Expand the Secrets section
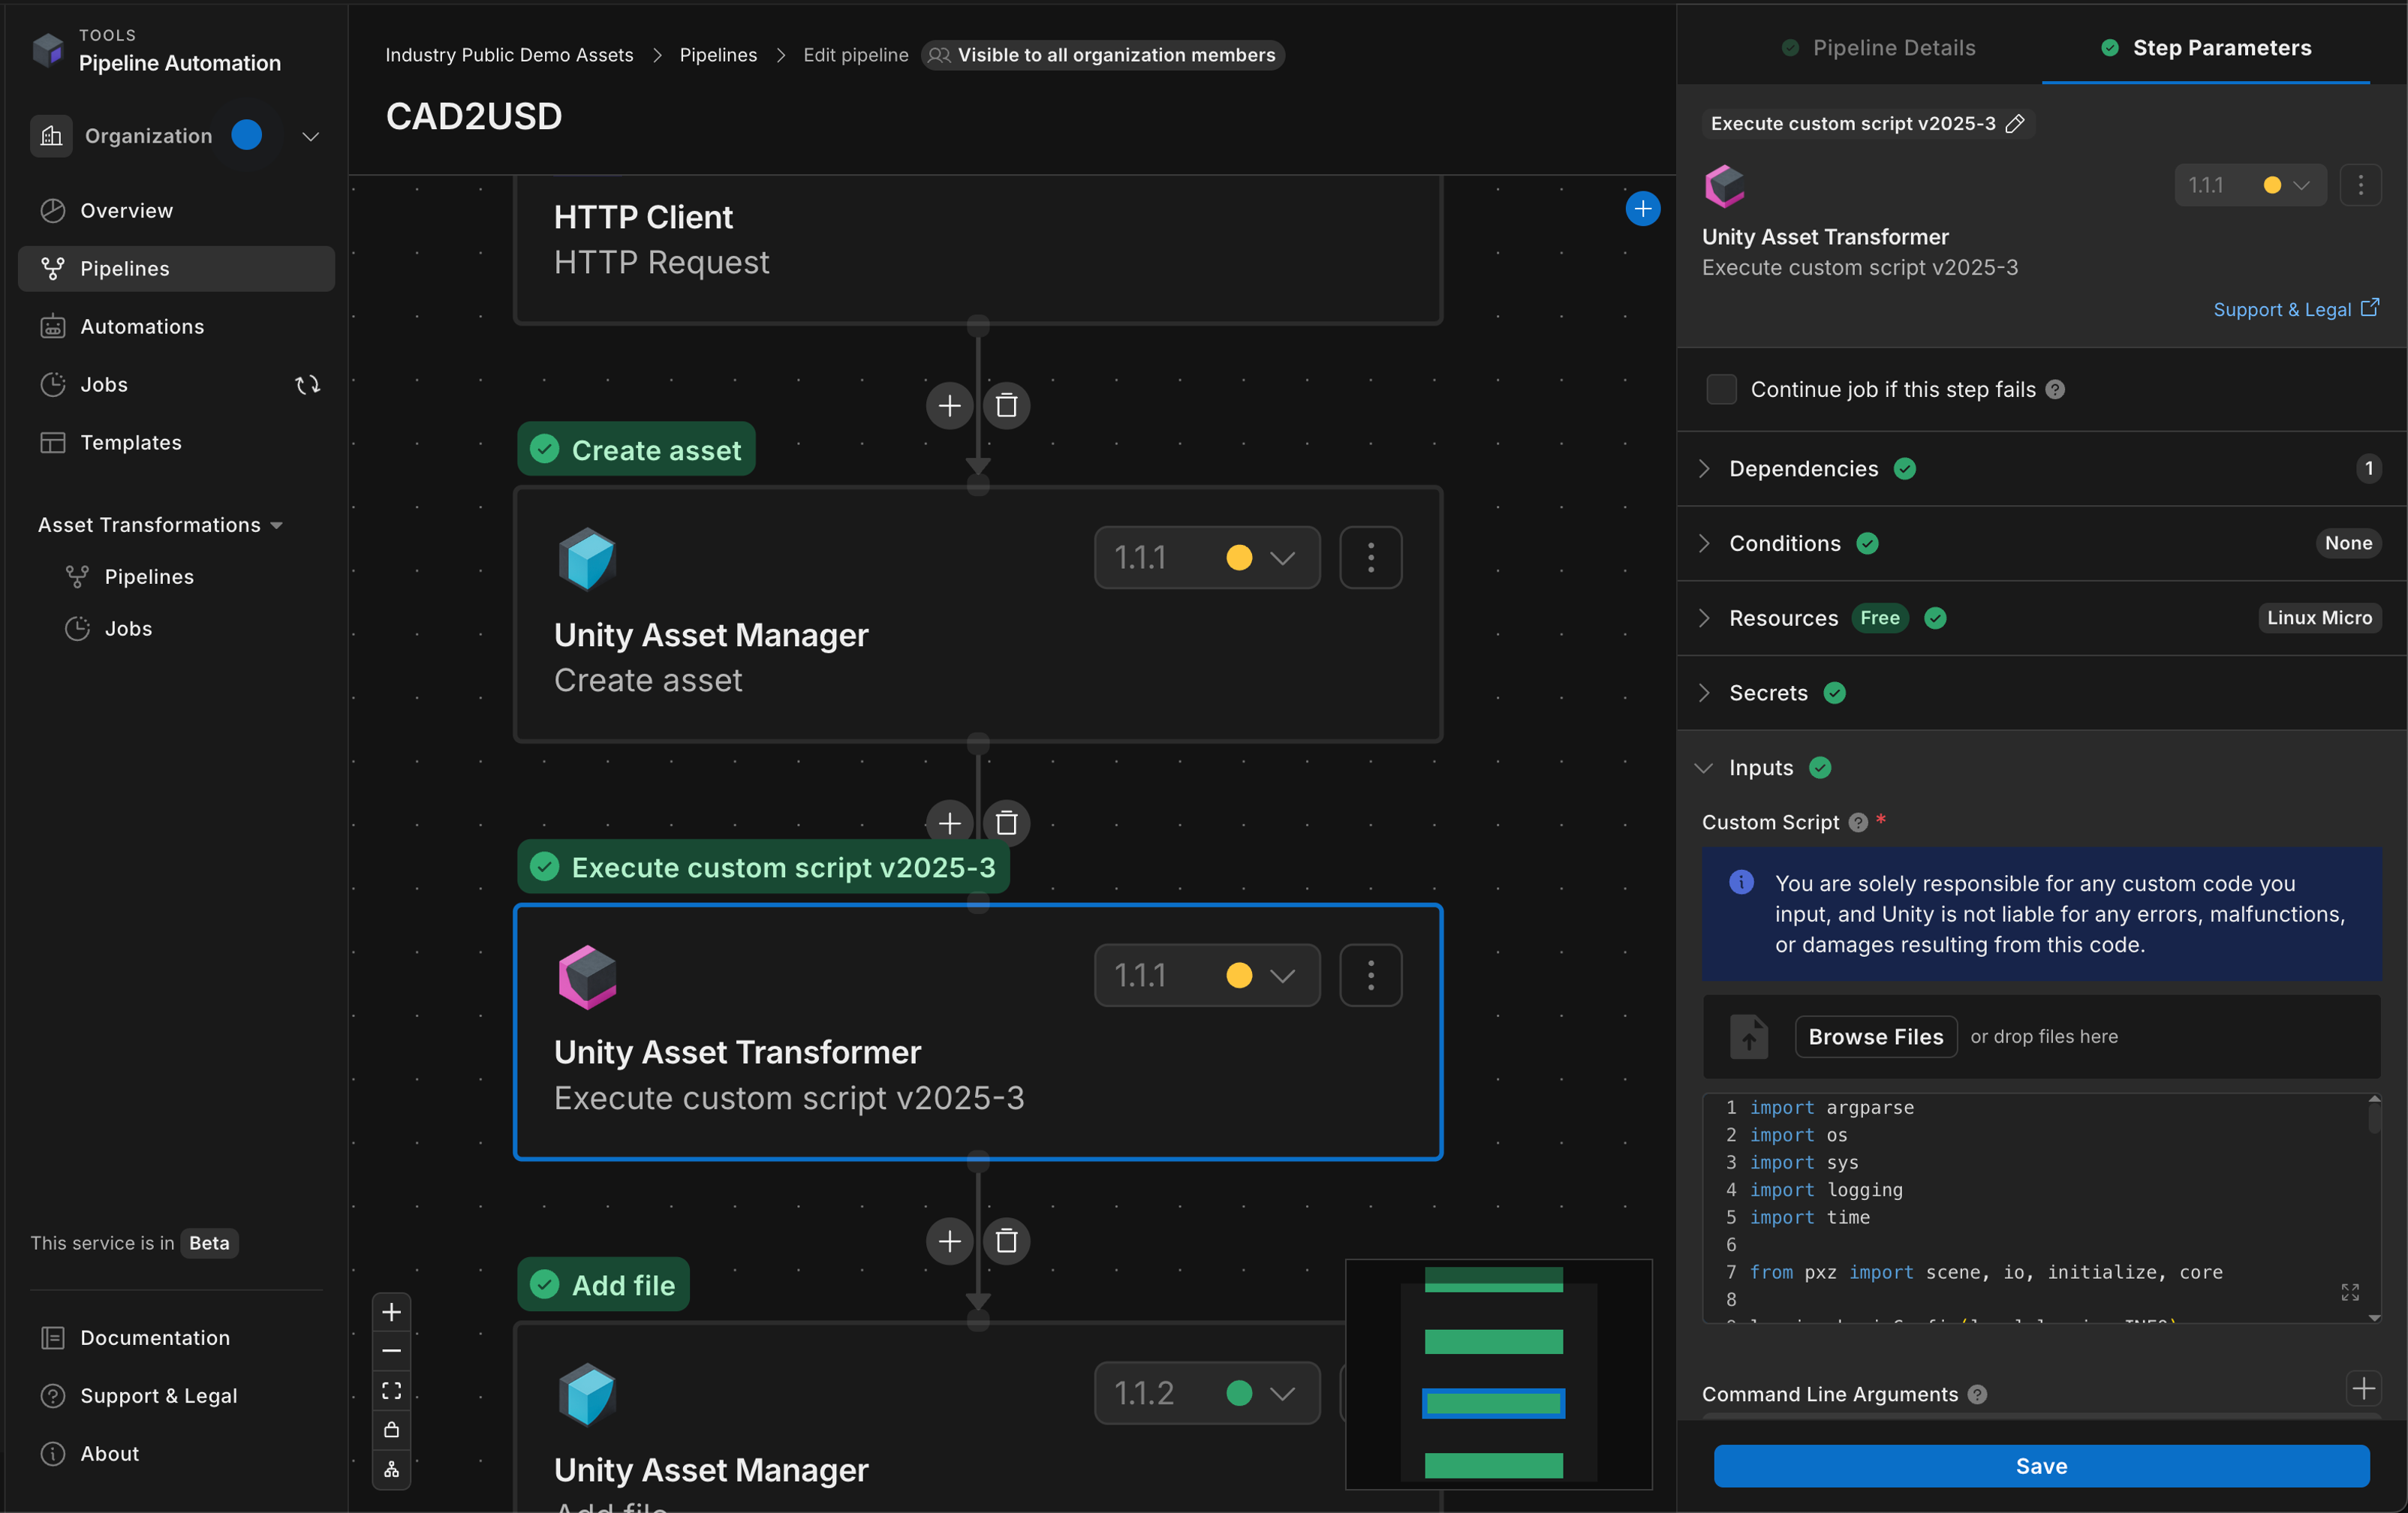 pyautogui.click(x=2041, y=692)
